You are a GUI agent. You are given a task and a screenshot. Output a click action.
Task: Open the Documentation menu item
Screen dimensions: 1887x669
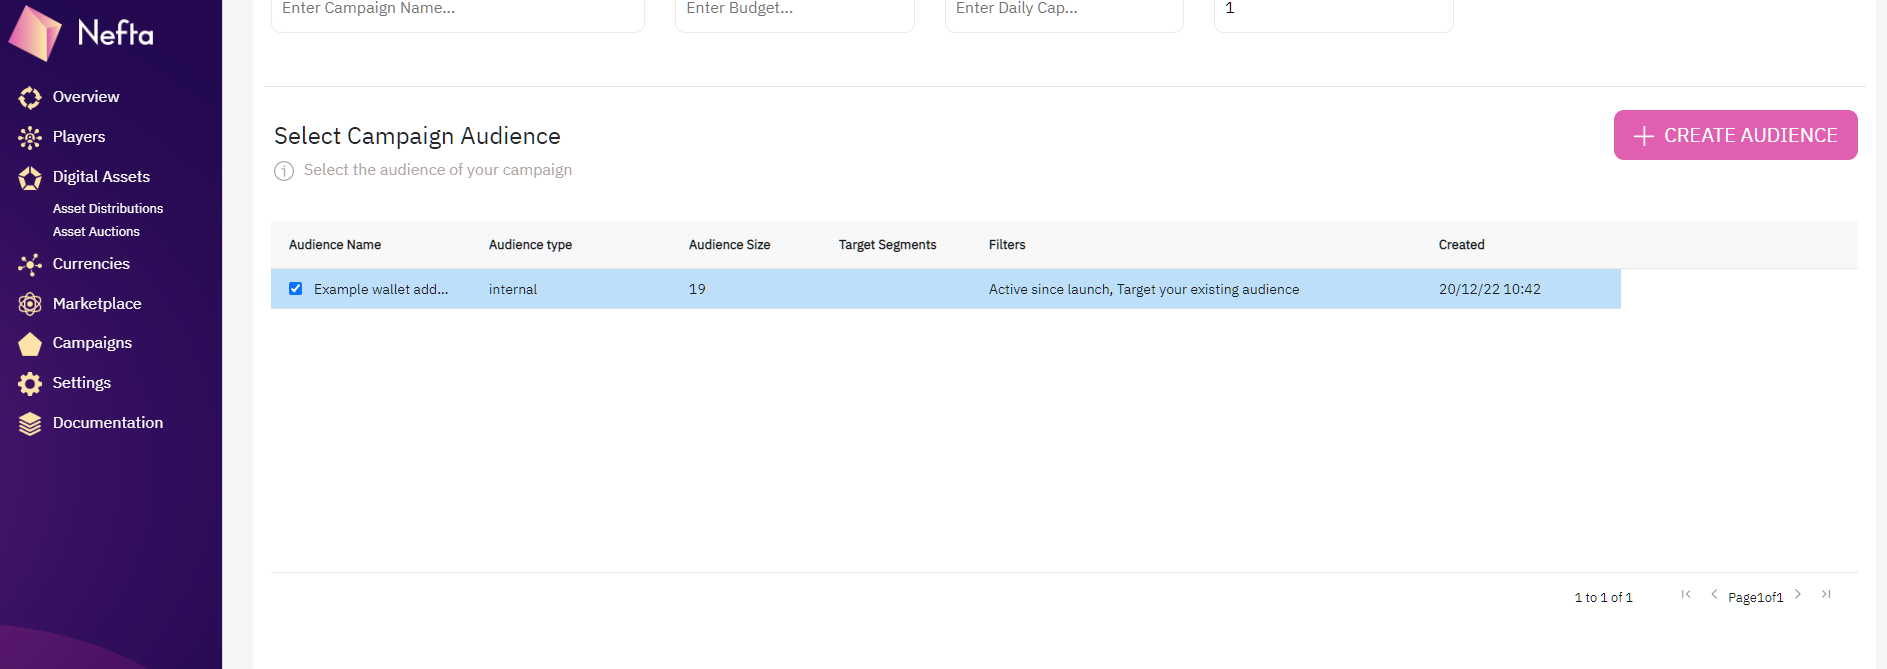pyautogui.click(x=108, y=423)
